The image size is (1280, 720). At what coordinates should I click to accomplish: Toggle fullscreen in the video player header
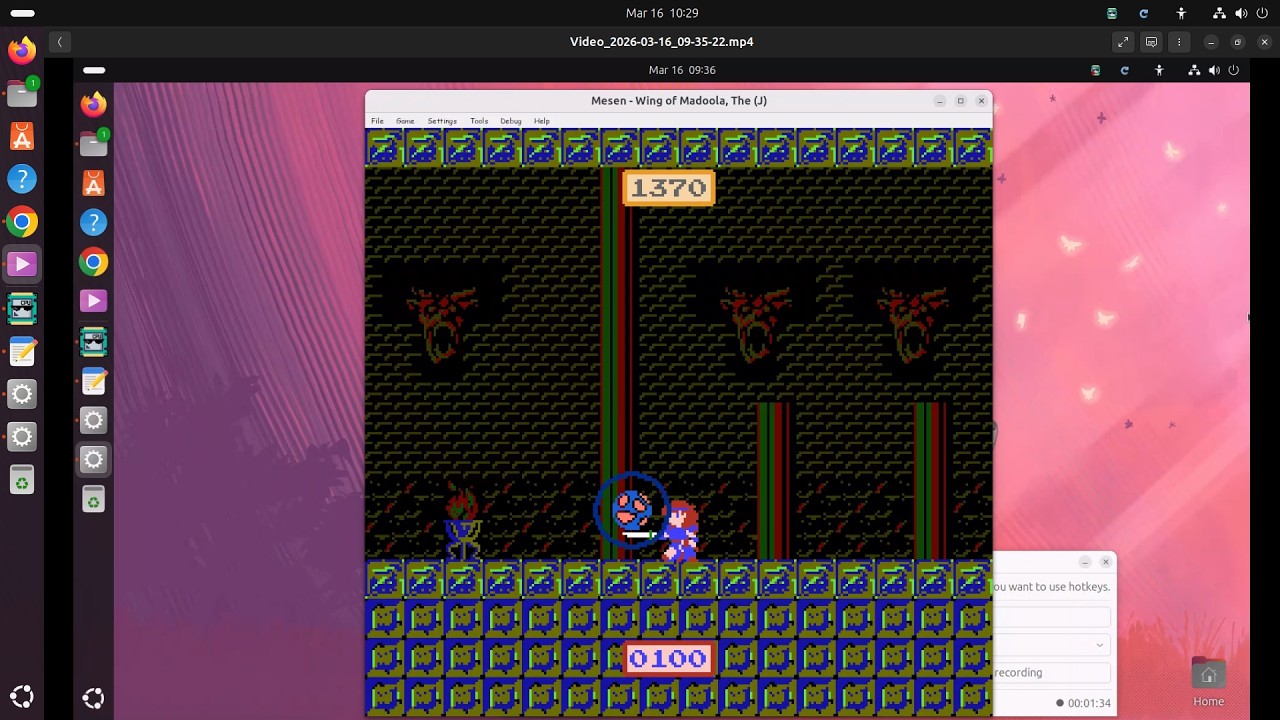pyautogui.click(x=1123, y=42)
